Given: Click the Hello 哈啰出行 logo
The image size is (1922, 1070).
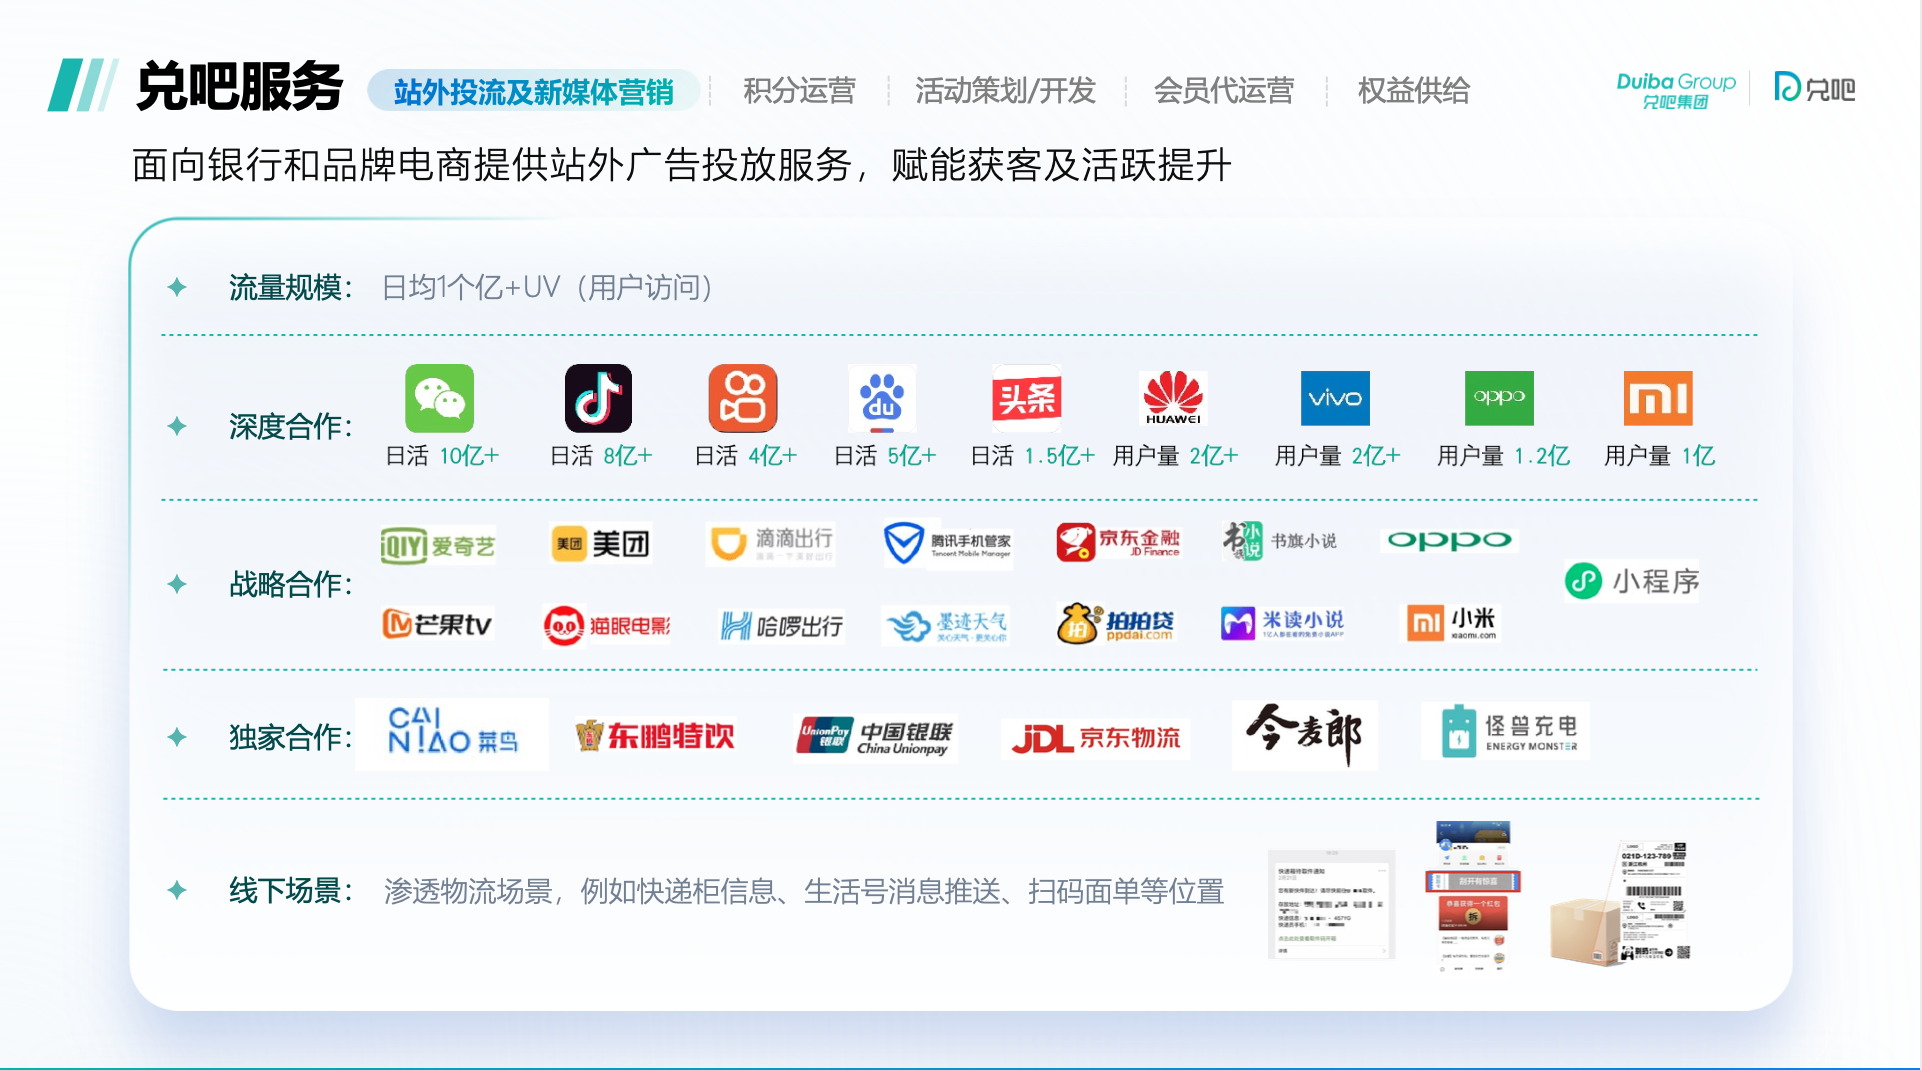Looking at the screenshot, I should click(782, 627).
